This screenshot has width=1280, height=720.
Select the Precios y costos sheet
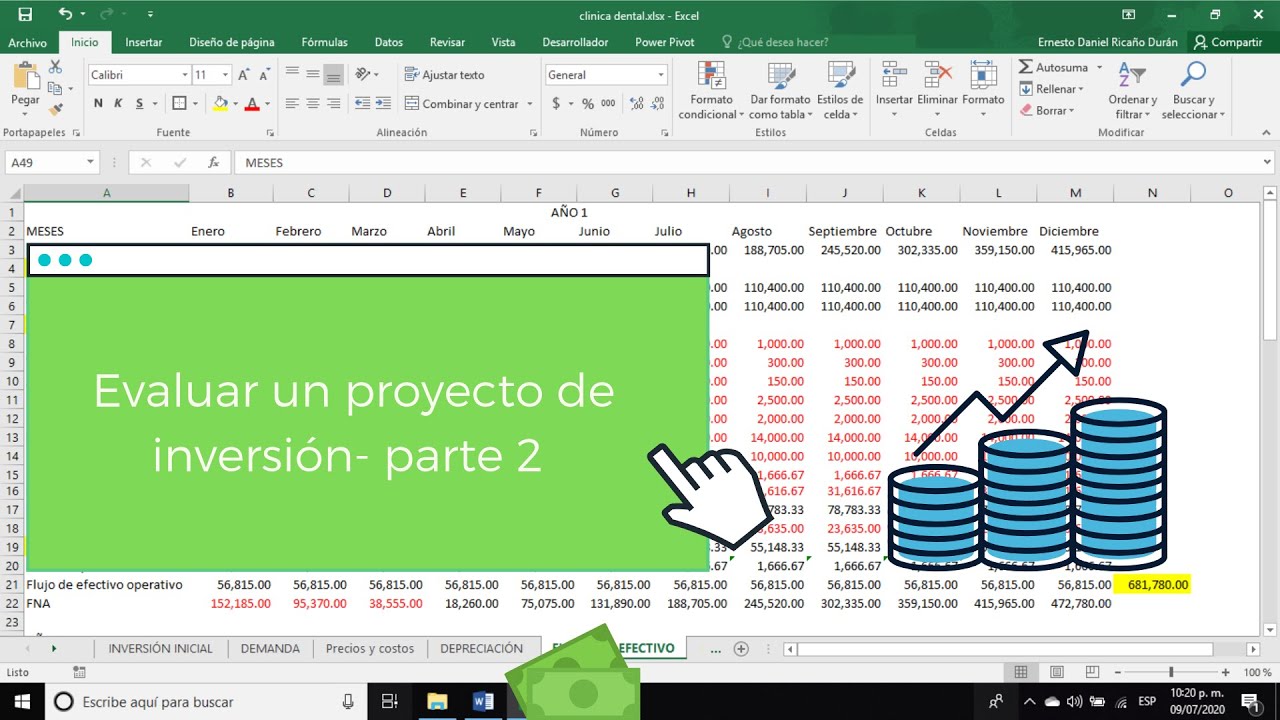pos(370,648)
